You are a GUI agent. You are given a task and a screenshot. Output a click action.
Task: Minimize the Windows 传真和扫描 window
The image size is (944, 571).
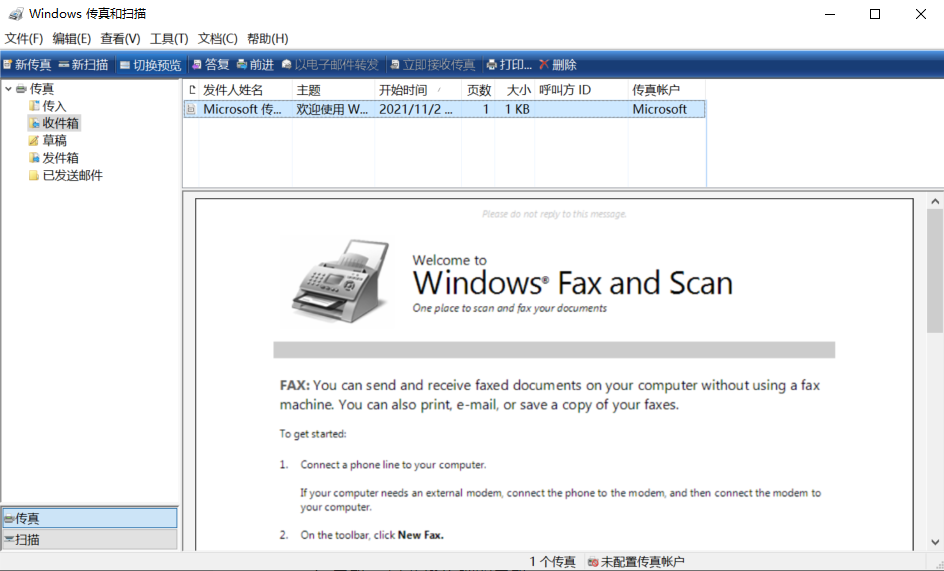(830, 14)
